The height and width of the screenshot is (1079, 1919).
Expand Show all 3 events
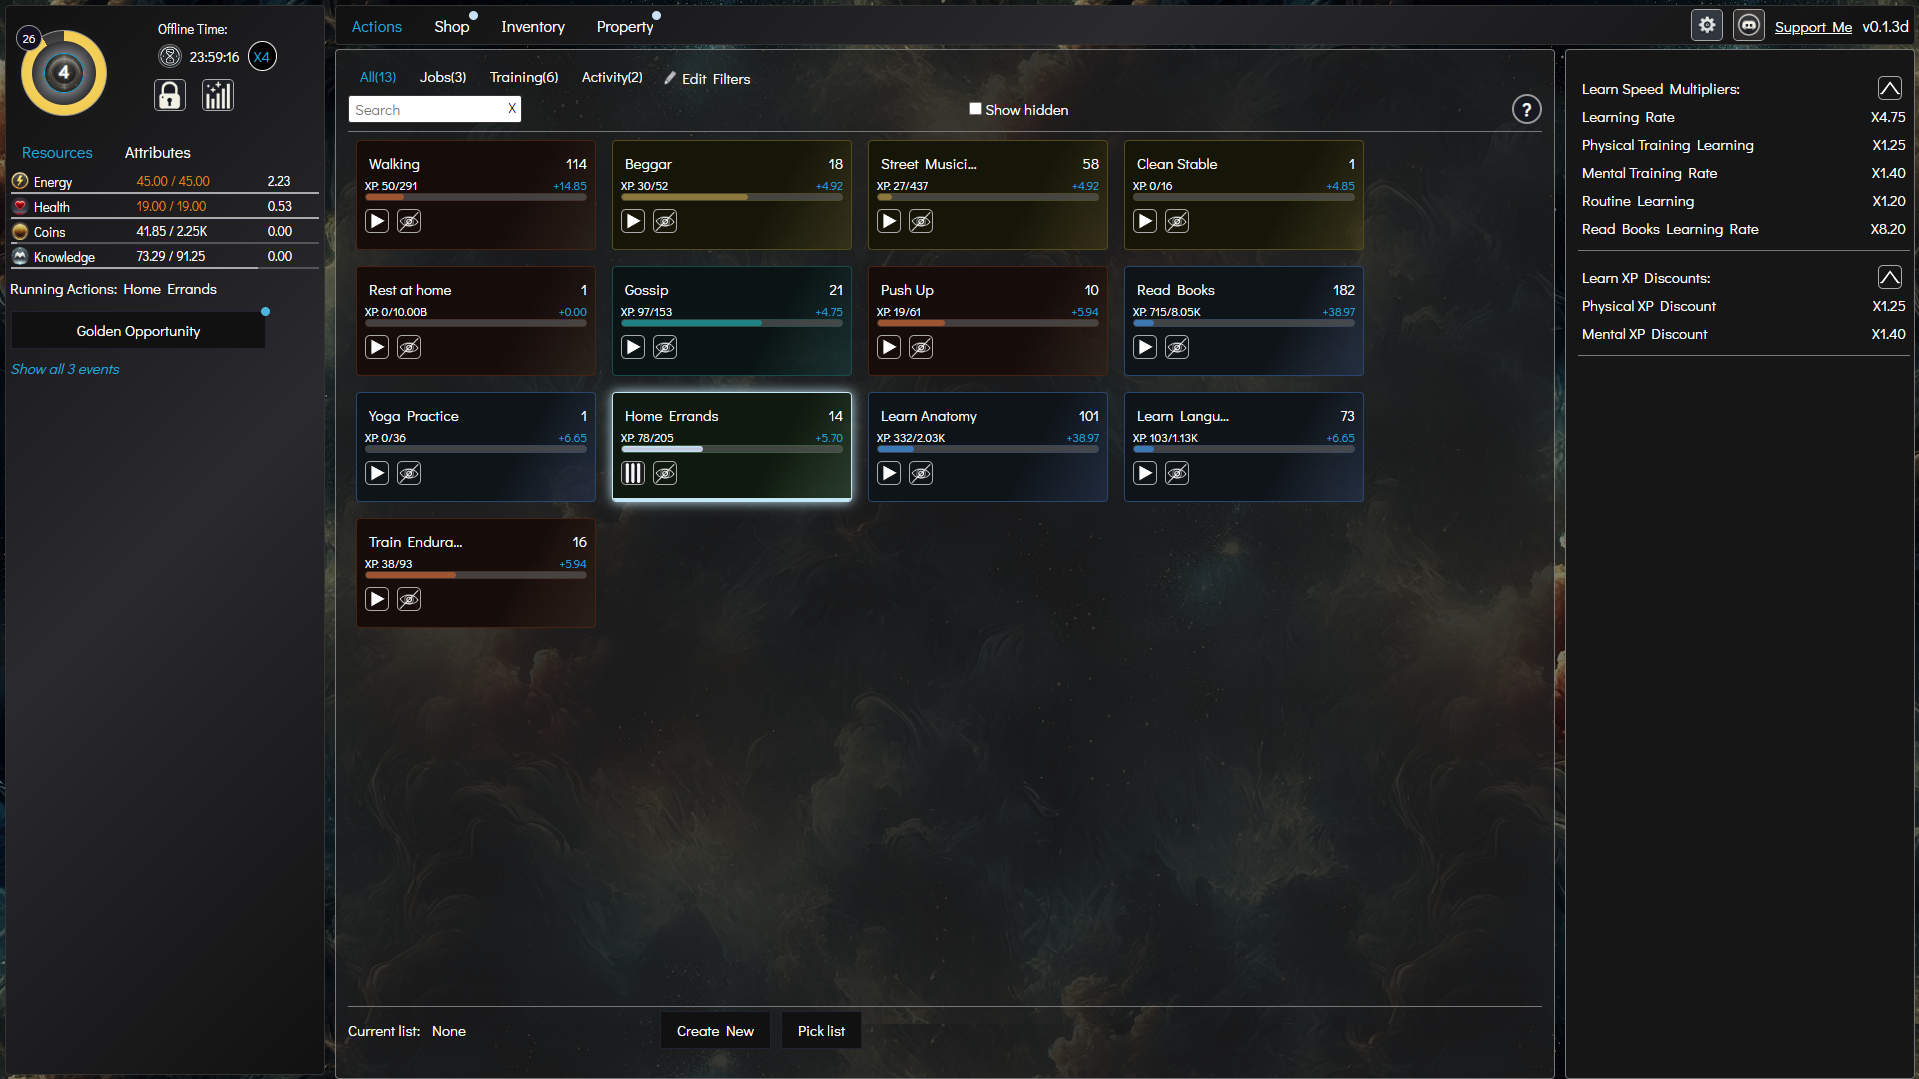click(65, 369)
